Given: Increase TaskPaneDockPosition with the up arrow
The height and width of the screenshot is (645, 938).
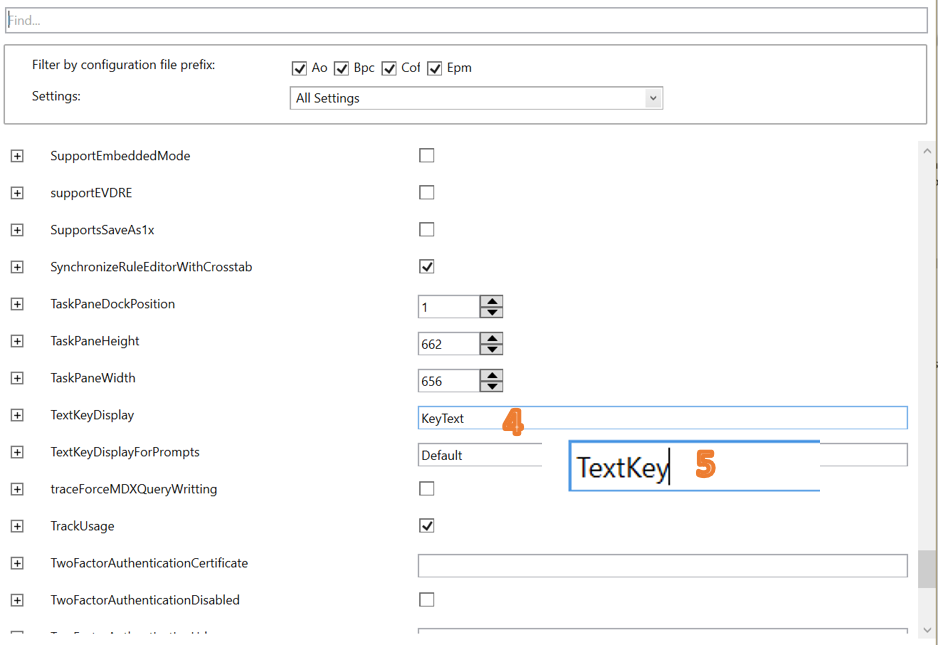Looking at the screenshot, I should pos(492,302).
